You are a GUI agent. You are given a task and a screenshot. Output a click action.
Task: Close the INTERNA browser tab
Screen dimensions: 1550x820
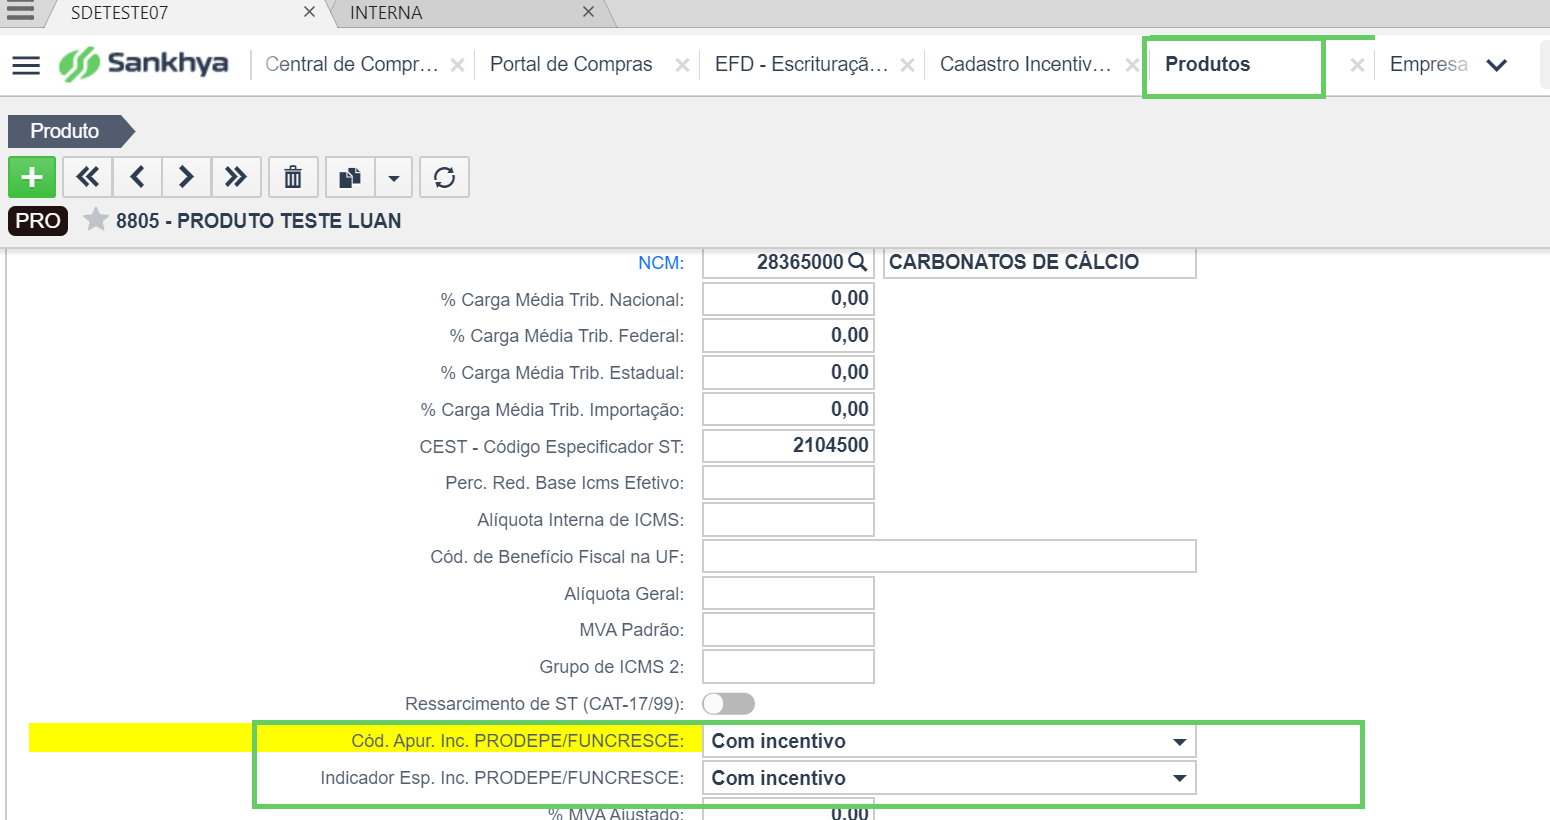(588, 12)
